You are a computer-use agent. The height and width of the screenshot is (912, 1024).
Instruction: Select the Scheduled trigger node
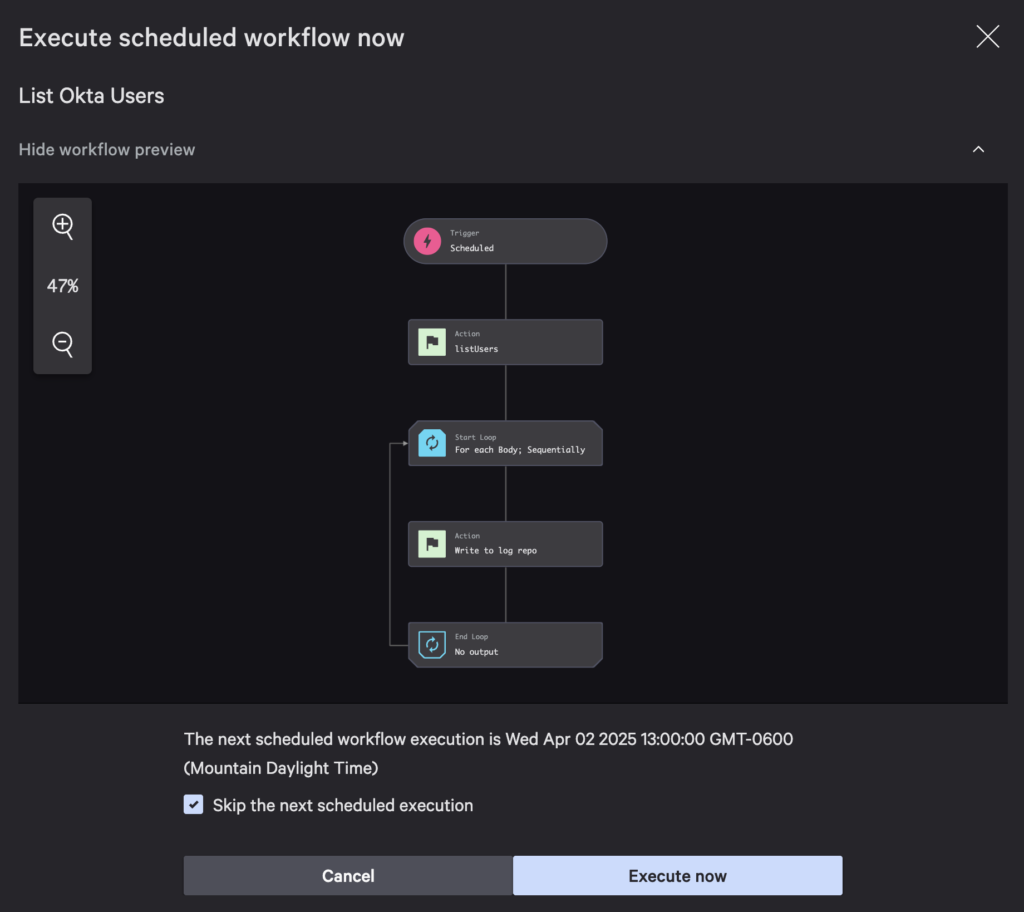point(520,241)
